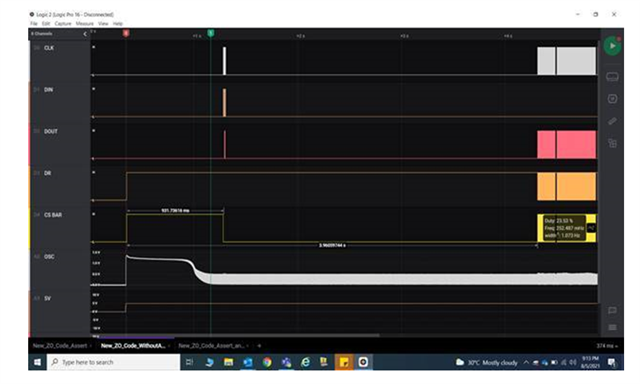
Task: Click the 931 ms width measurement on CS BAR
Action: pos(175,211)
